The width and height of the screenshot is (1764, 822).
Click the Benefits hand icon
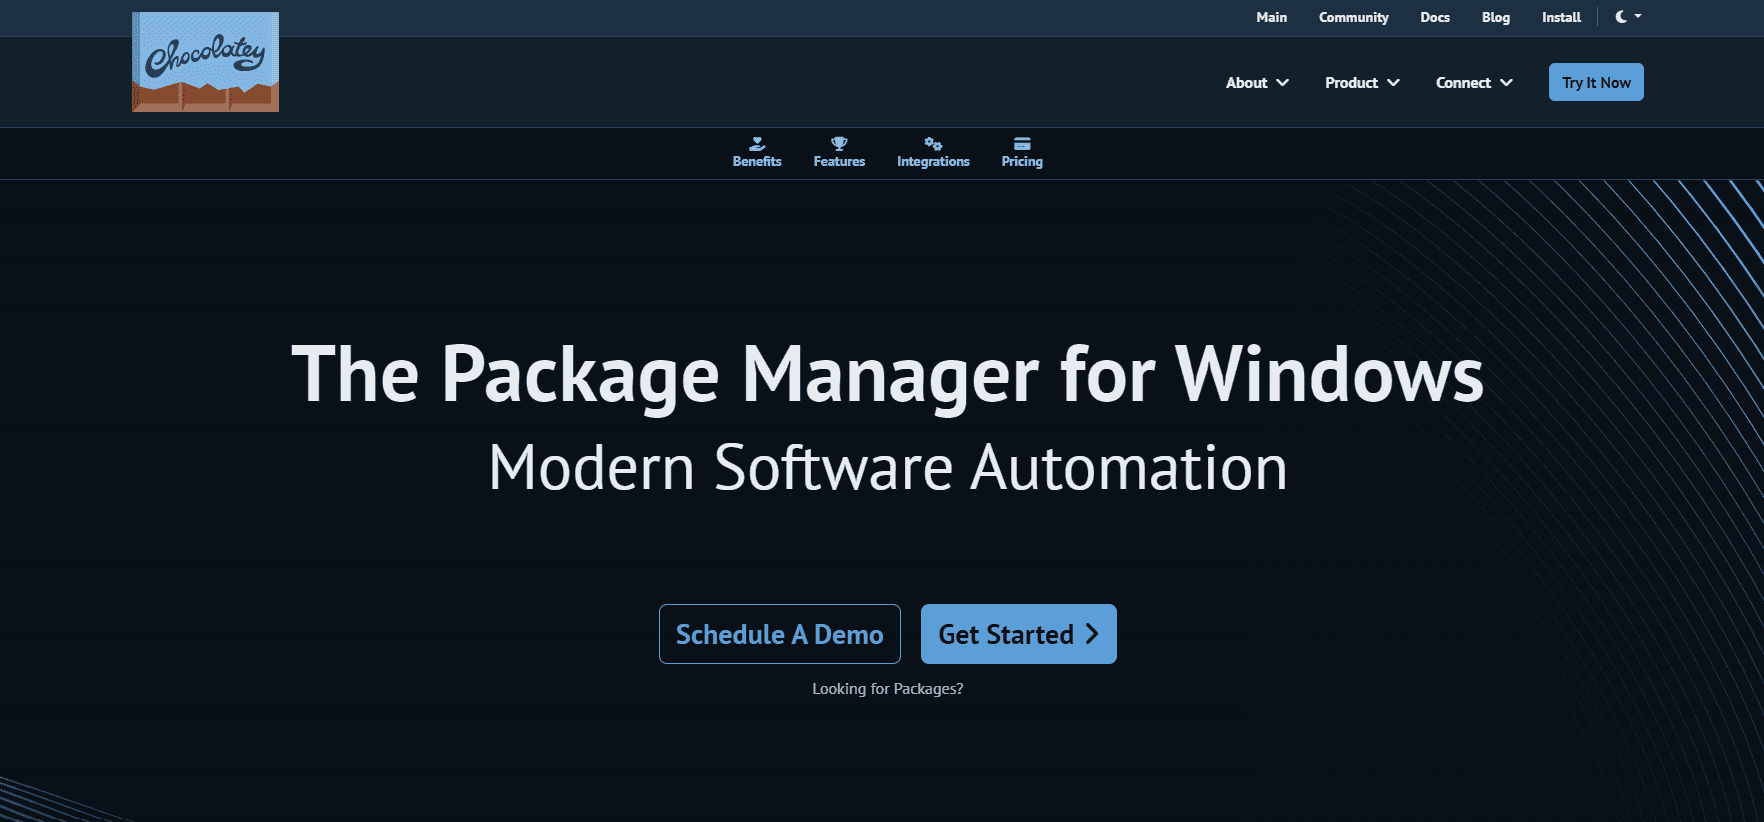coord(757,144)
